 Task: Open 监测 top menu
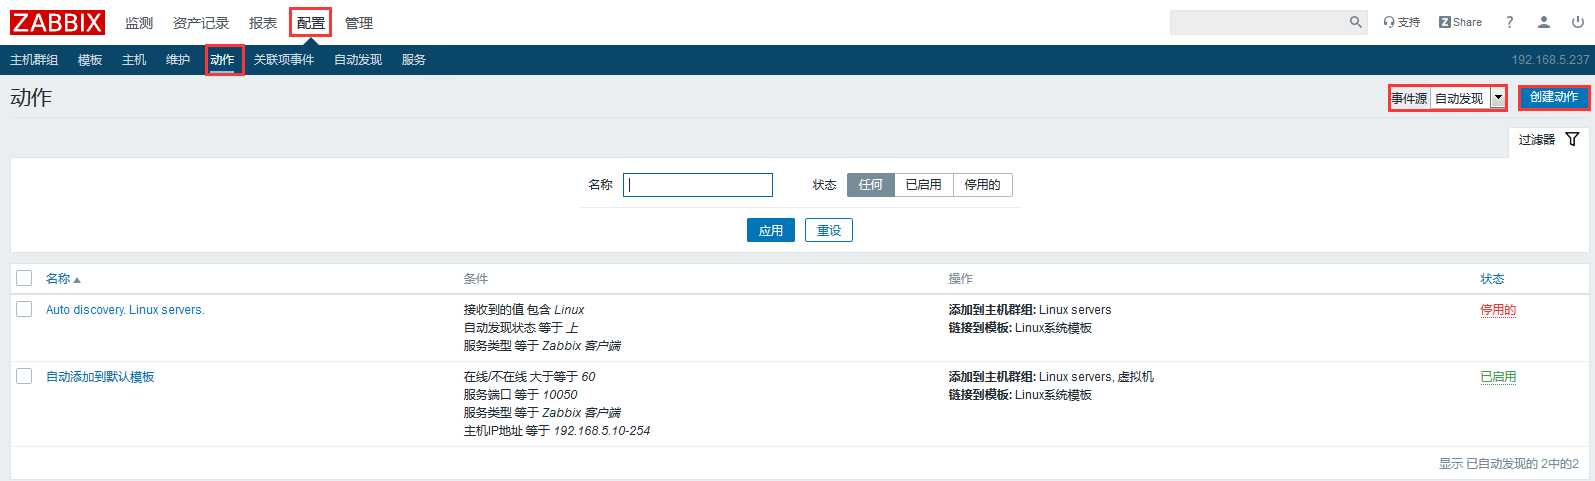139,22
